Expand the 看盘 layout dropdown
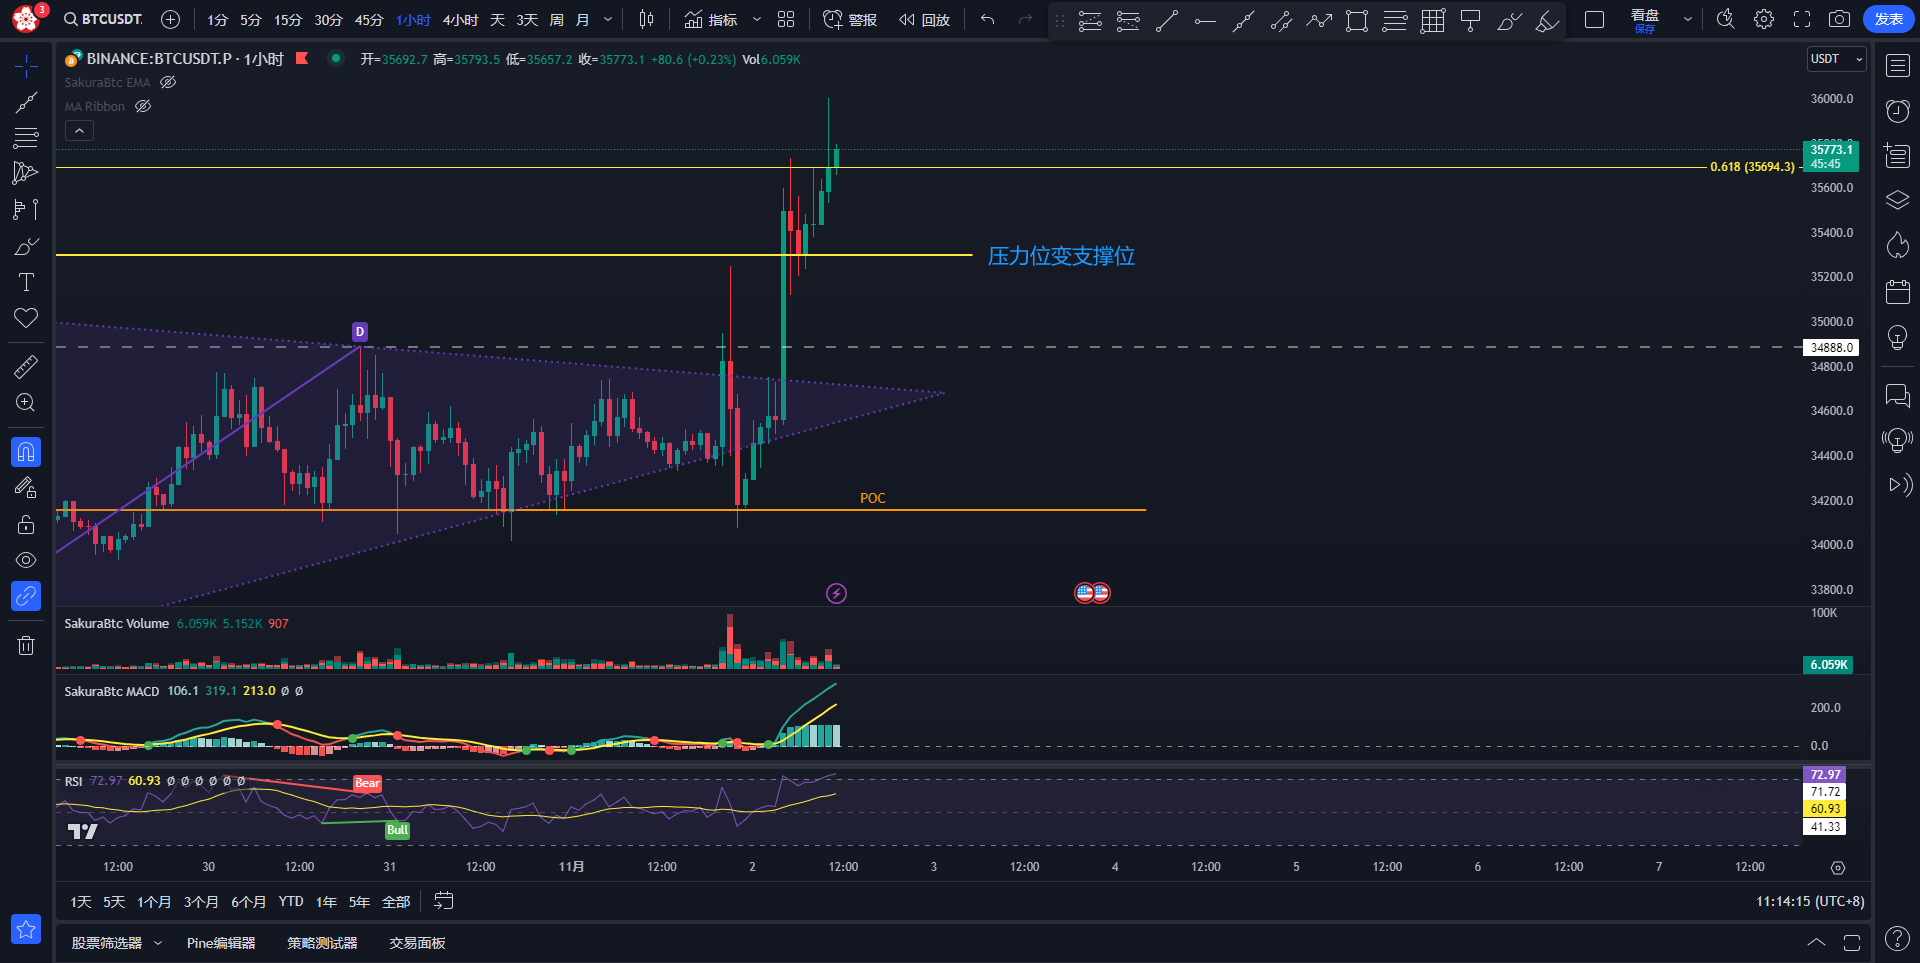Viewport: 1920px width, 963px height. pyautogui.click(x=1688, y=19)
